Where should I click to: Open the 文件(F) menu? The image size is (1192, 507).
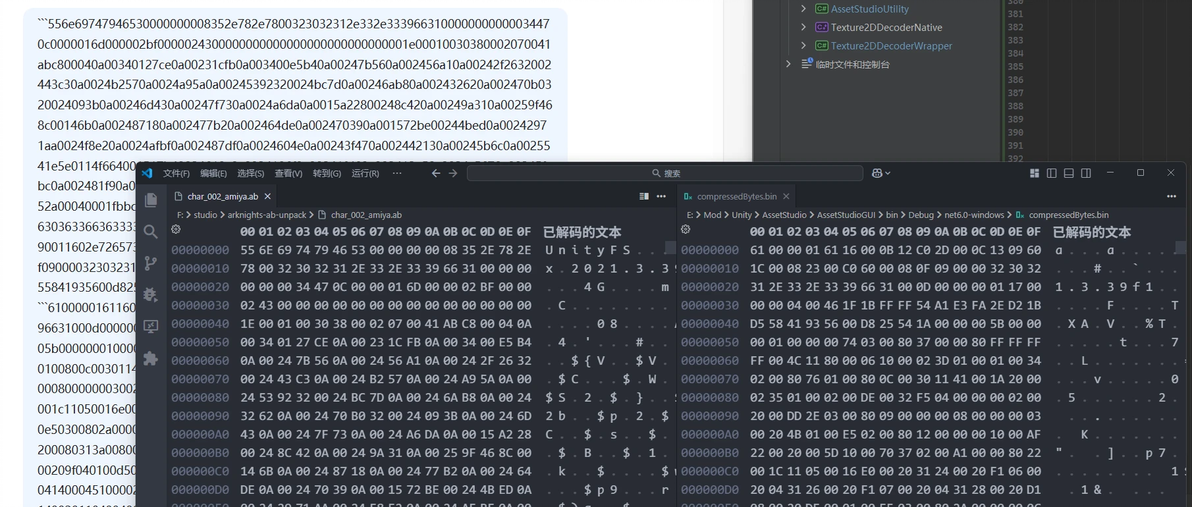coord(176,173)
